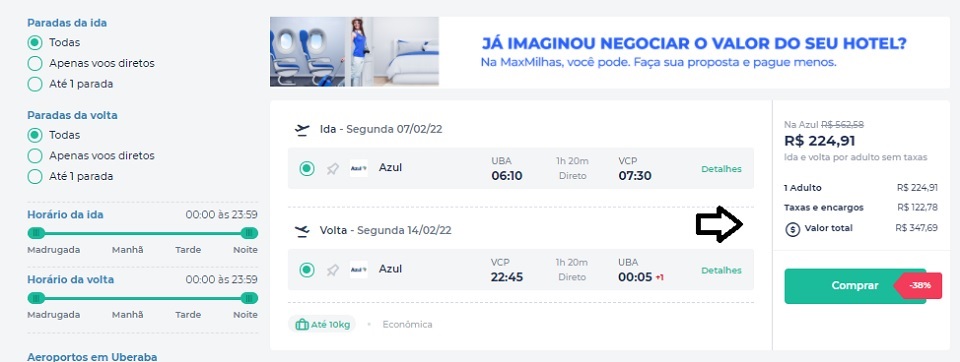This screenshot has height=362, width=960.
Task: Click the Azul airline logo on 22:45 flight
Action: [359, 270]
